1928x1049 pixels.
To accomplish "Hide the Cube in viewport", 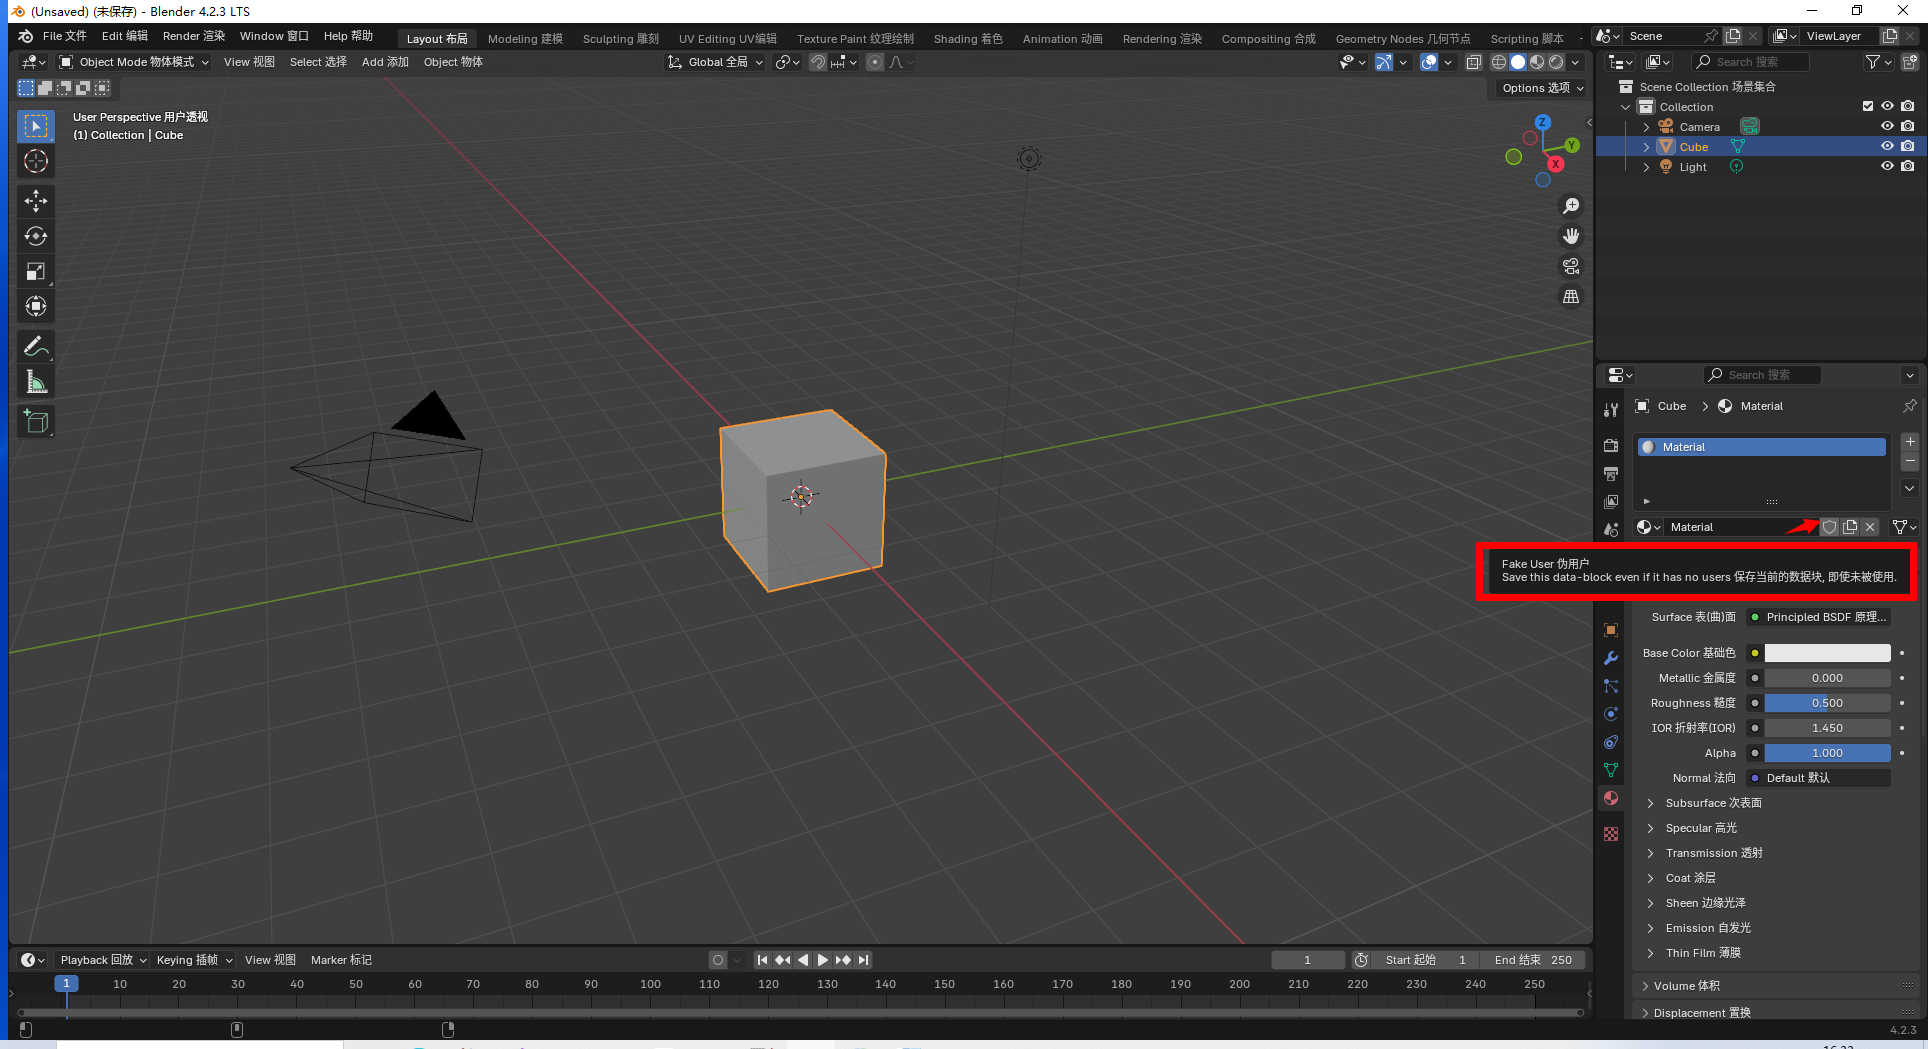I will [1887, 146].
